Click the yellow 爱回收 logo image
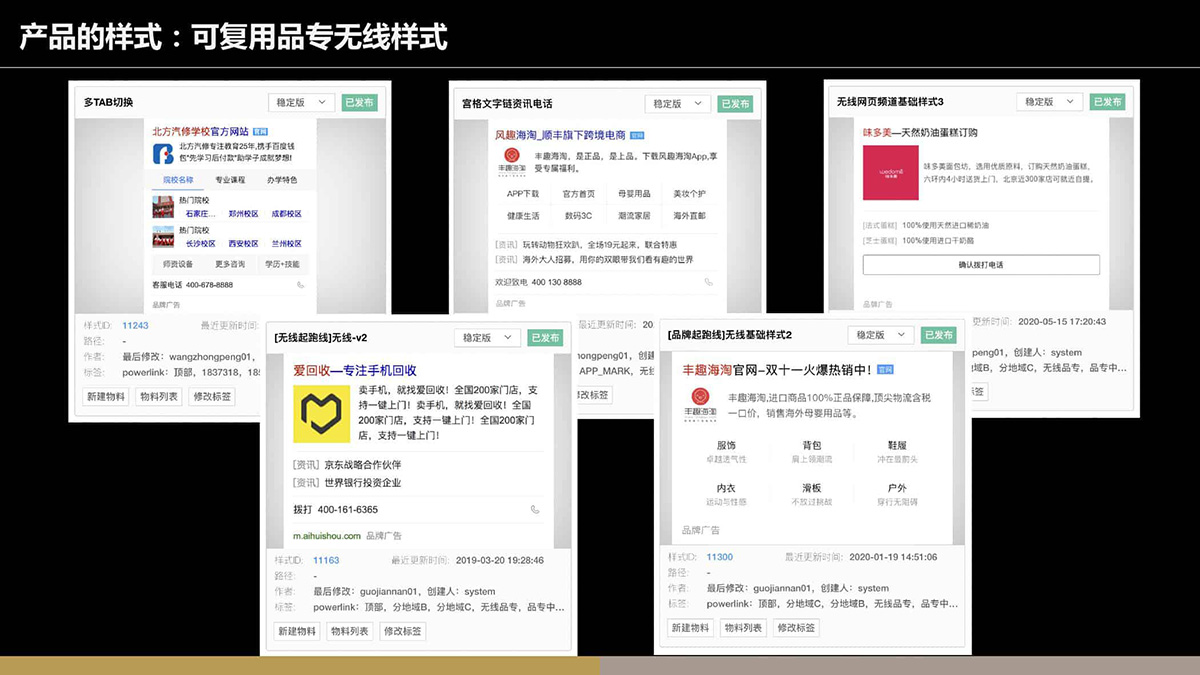The height and width of the screenshot is (675, 1200). tap(318, 415)
